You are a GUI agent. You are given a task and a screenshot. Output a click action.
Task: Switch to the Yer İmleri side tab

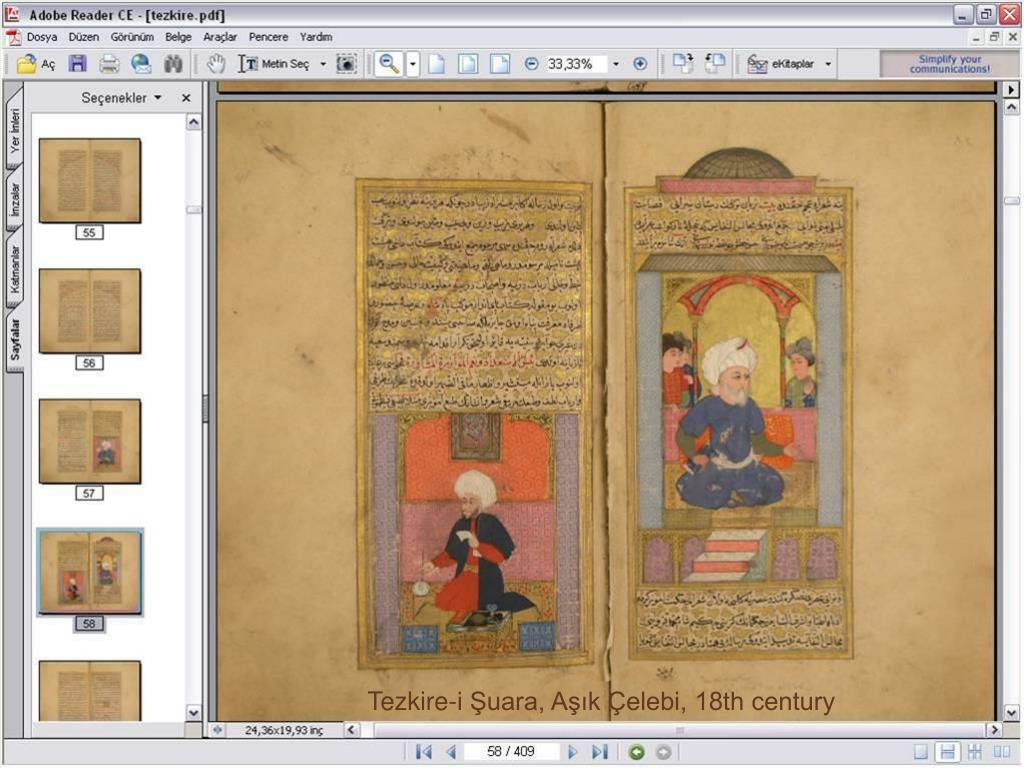14,130
